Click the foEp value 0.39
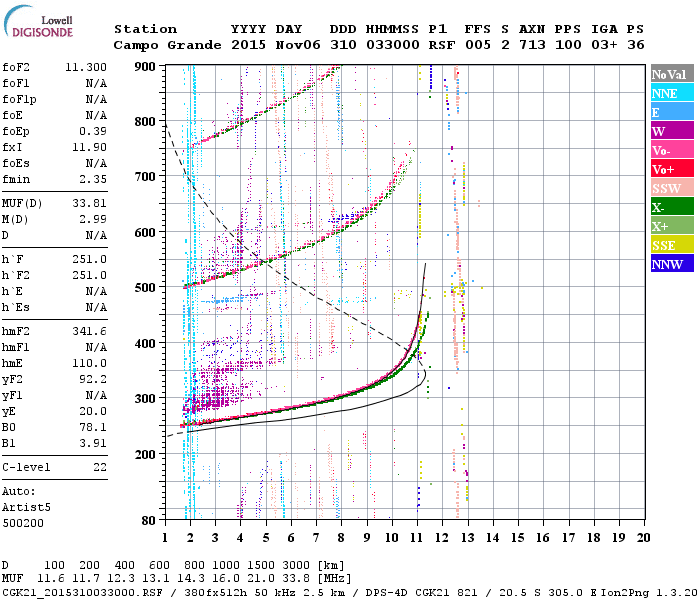This screenshot has width=700, height=600. point(93,131)
